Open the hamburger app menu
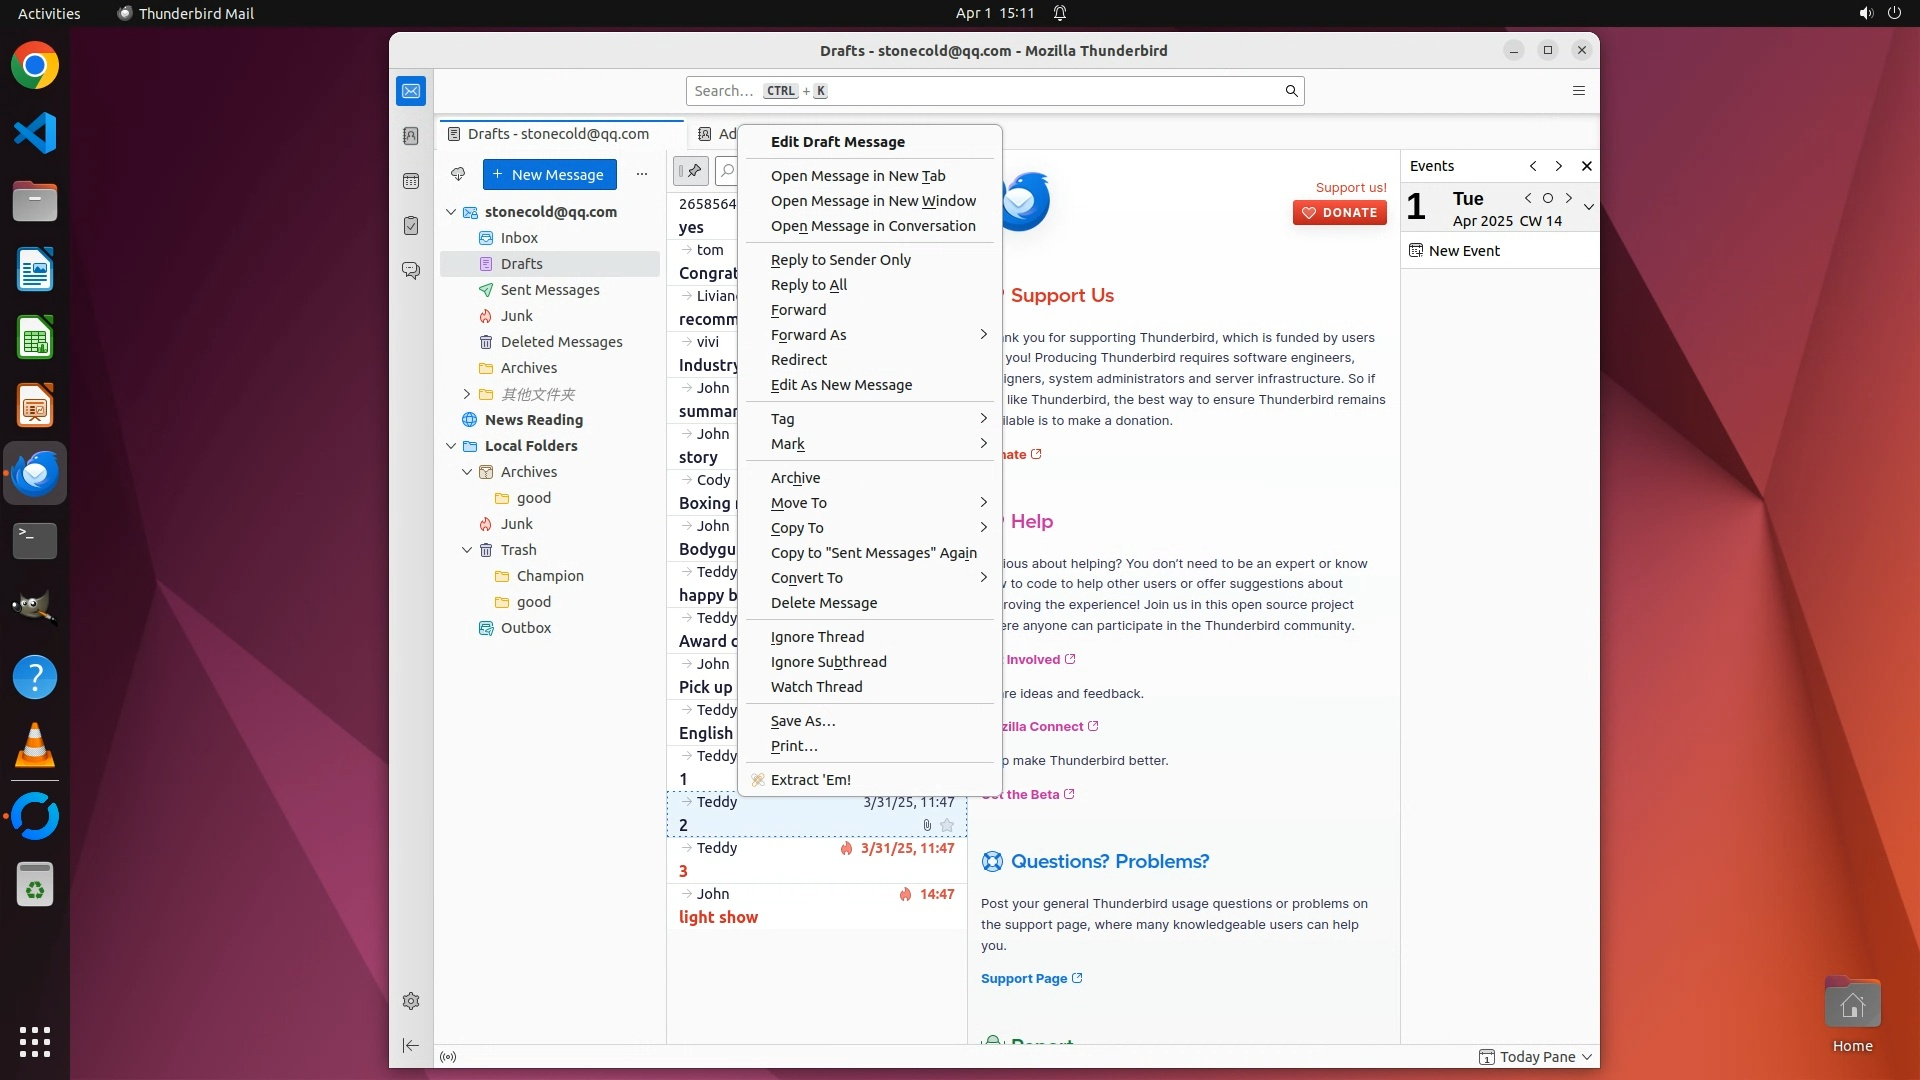Screen dimensions: 1920x1080 click(1579, 91)
